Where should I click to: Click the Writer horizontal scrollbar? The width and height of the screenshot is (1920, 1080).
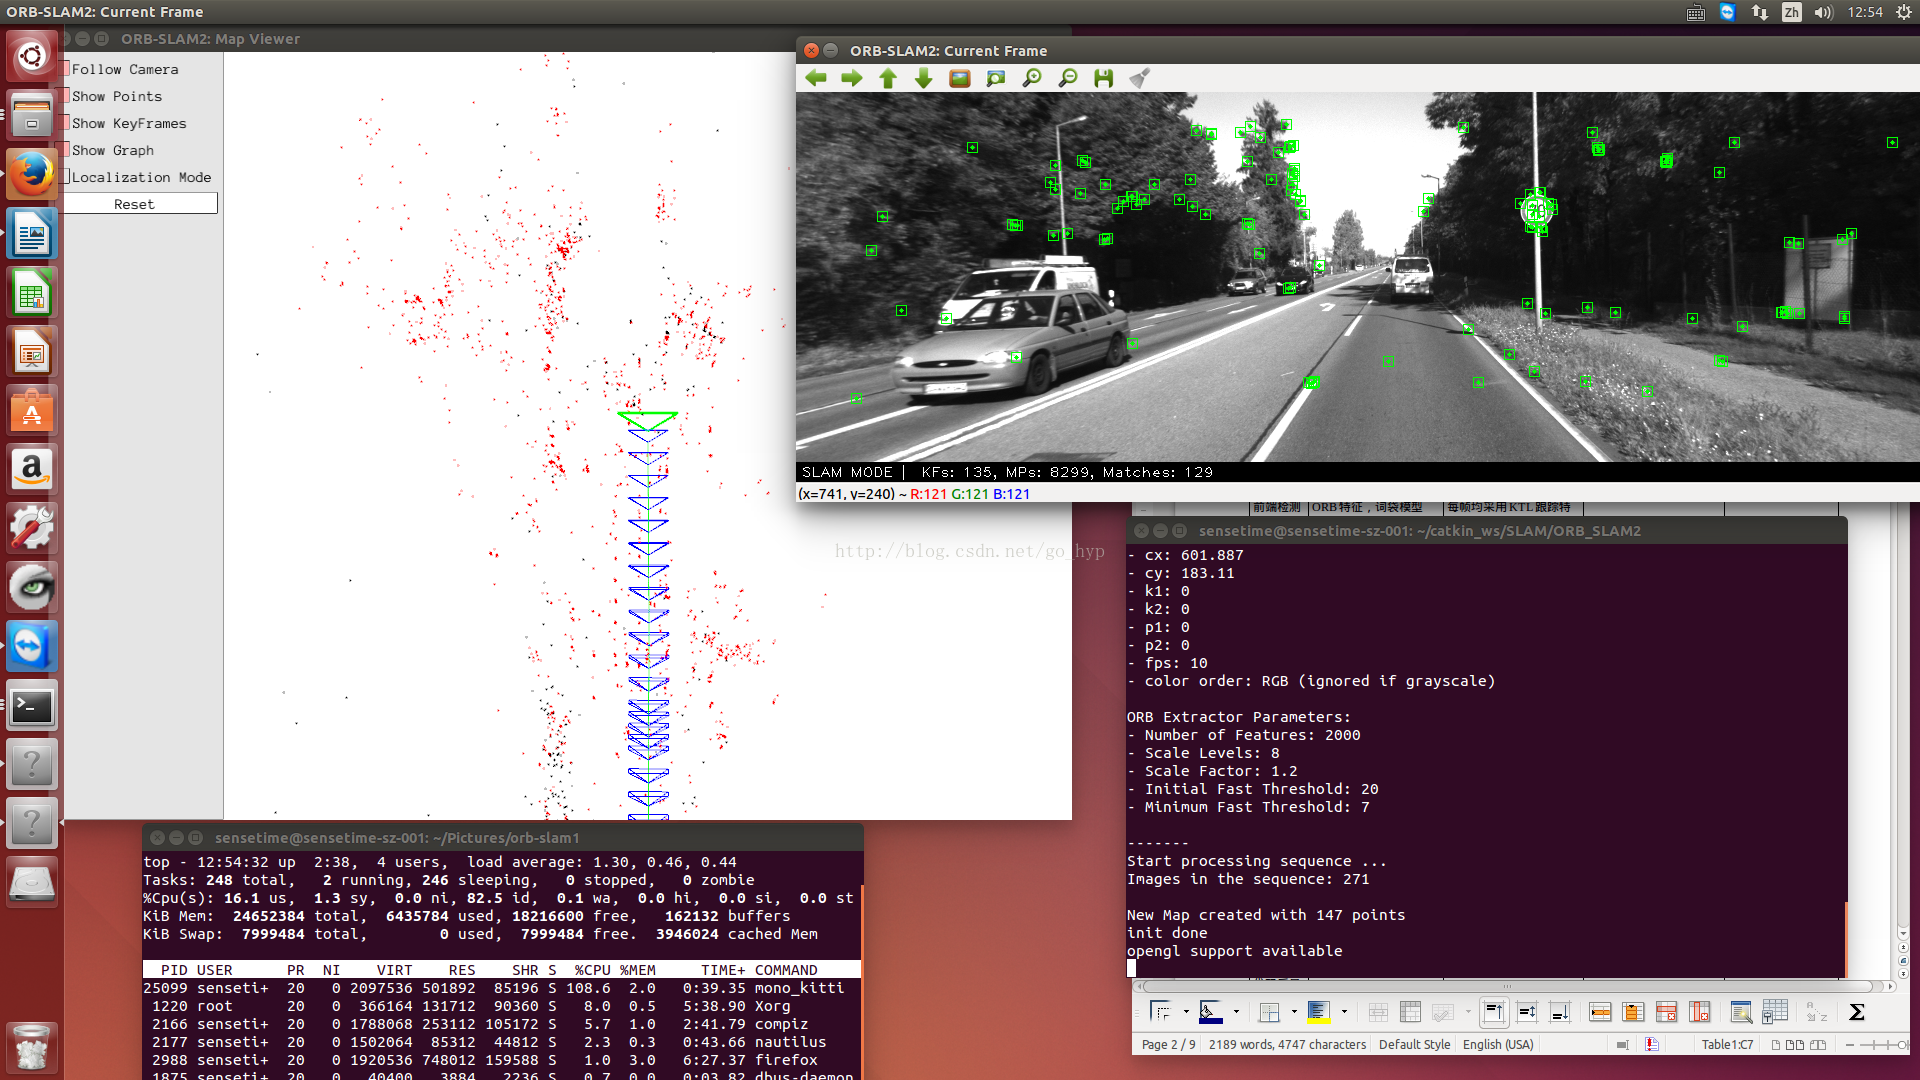click(x=1513, y=986)
